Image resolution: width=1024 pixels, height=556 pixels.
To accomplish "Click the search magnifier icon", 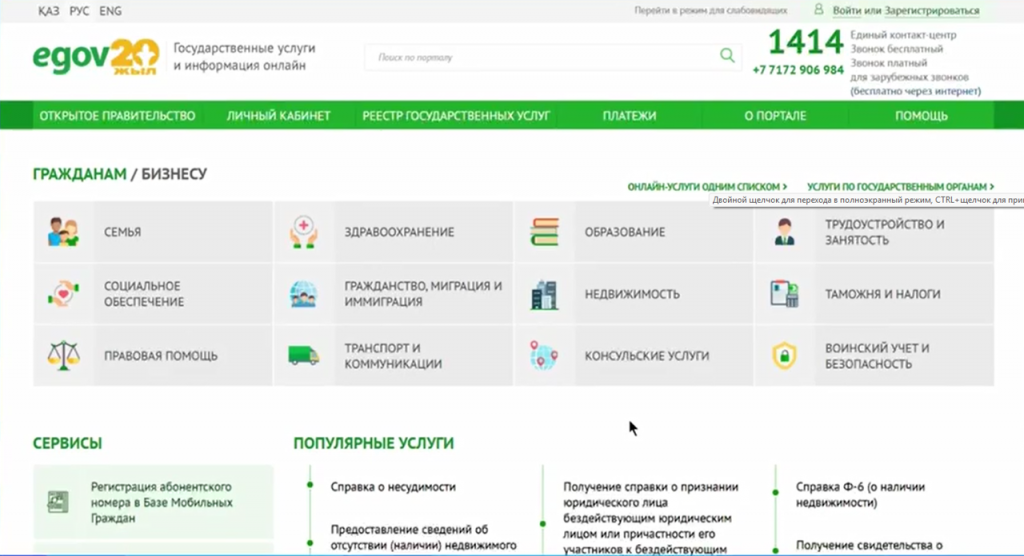I will point(727,56).
